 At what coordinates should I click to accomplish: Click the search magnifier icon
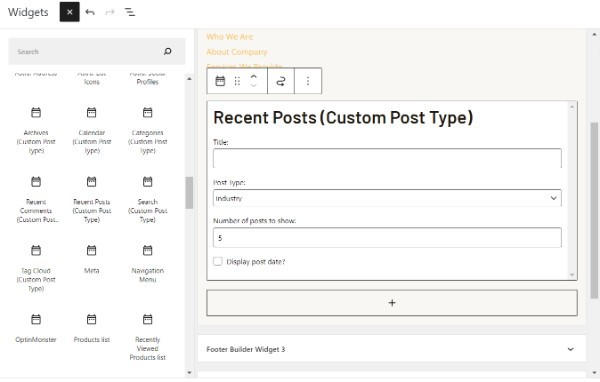pyautogui.click(x=168, y=51)
